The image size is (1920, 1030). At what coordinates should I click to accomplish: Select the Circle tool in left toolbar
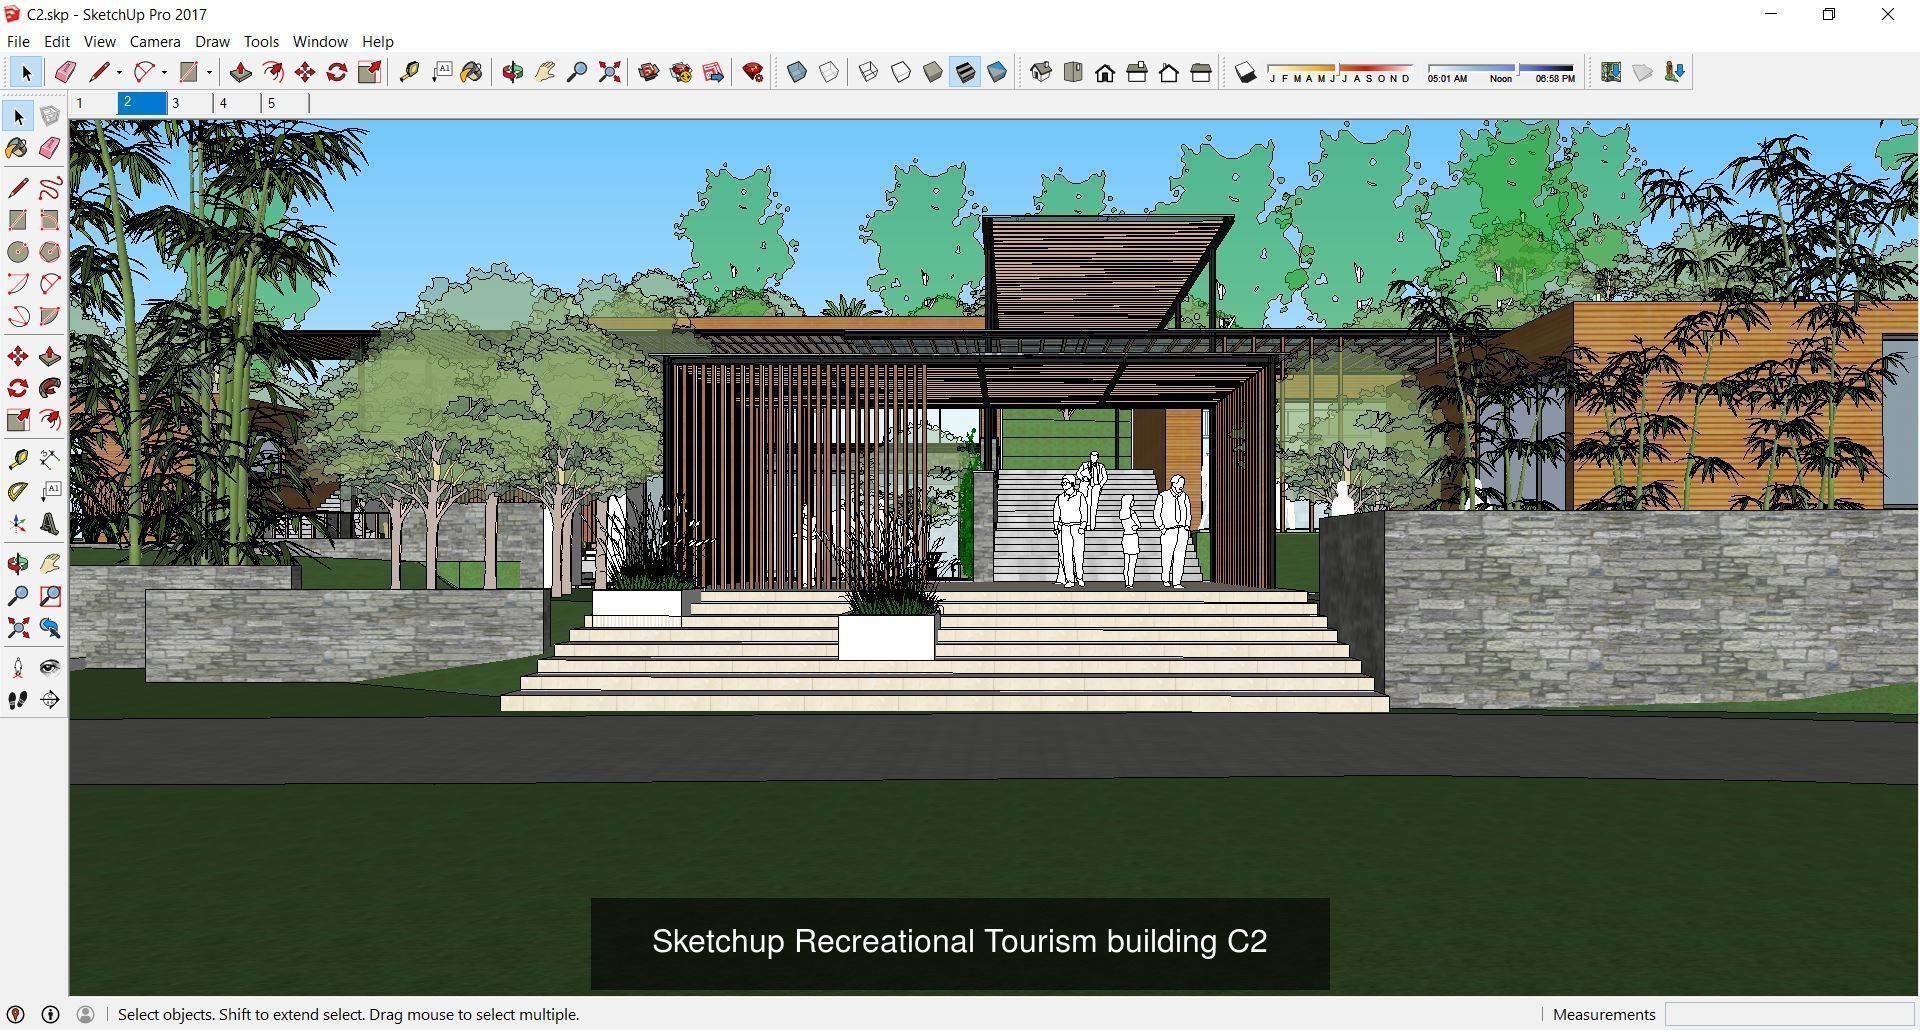tap(18, 252)
